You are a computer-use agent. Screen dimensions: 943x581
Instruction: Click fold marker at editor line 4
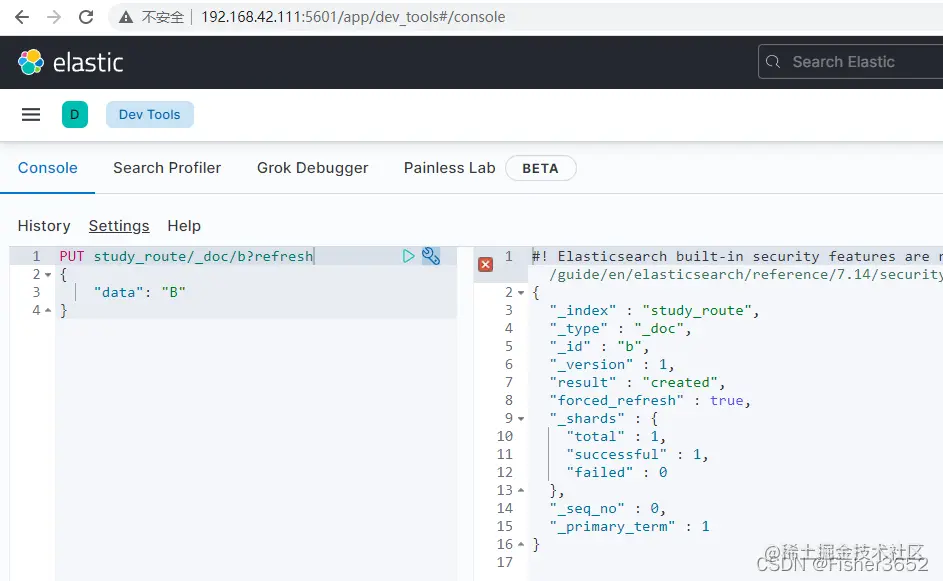[48, 310]
